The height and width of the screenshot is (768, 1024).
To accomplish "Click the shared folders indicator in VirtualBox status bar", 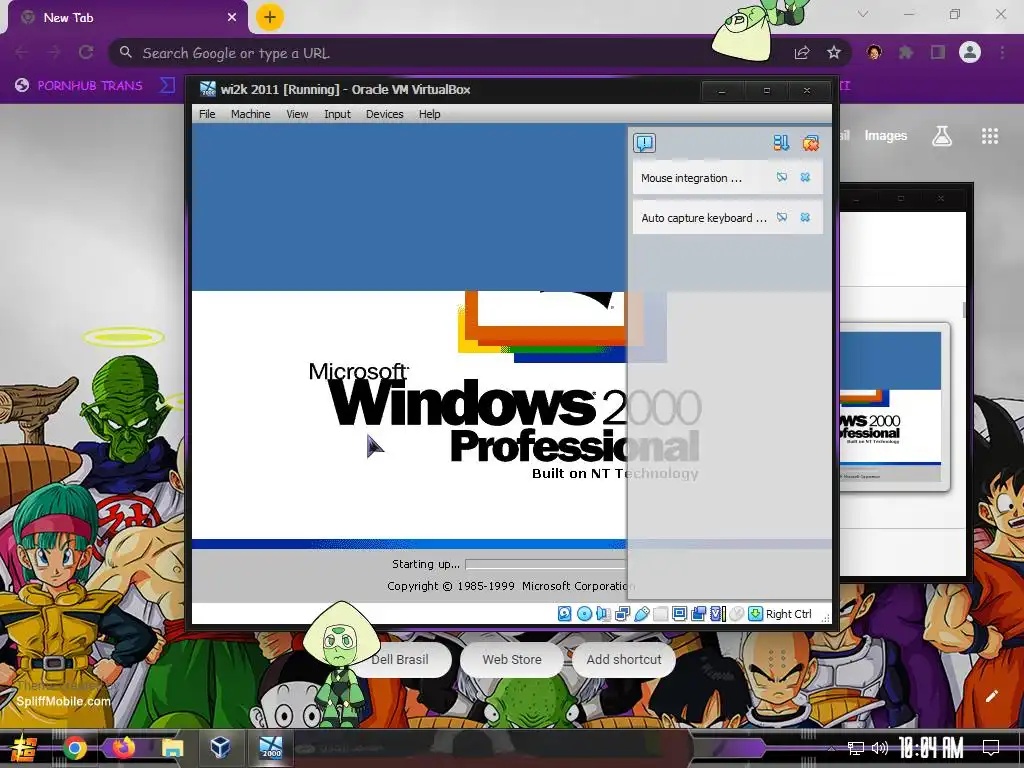I will pyautogui.click(x=660, y=614).
